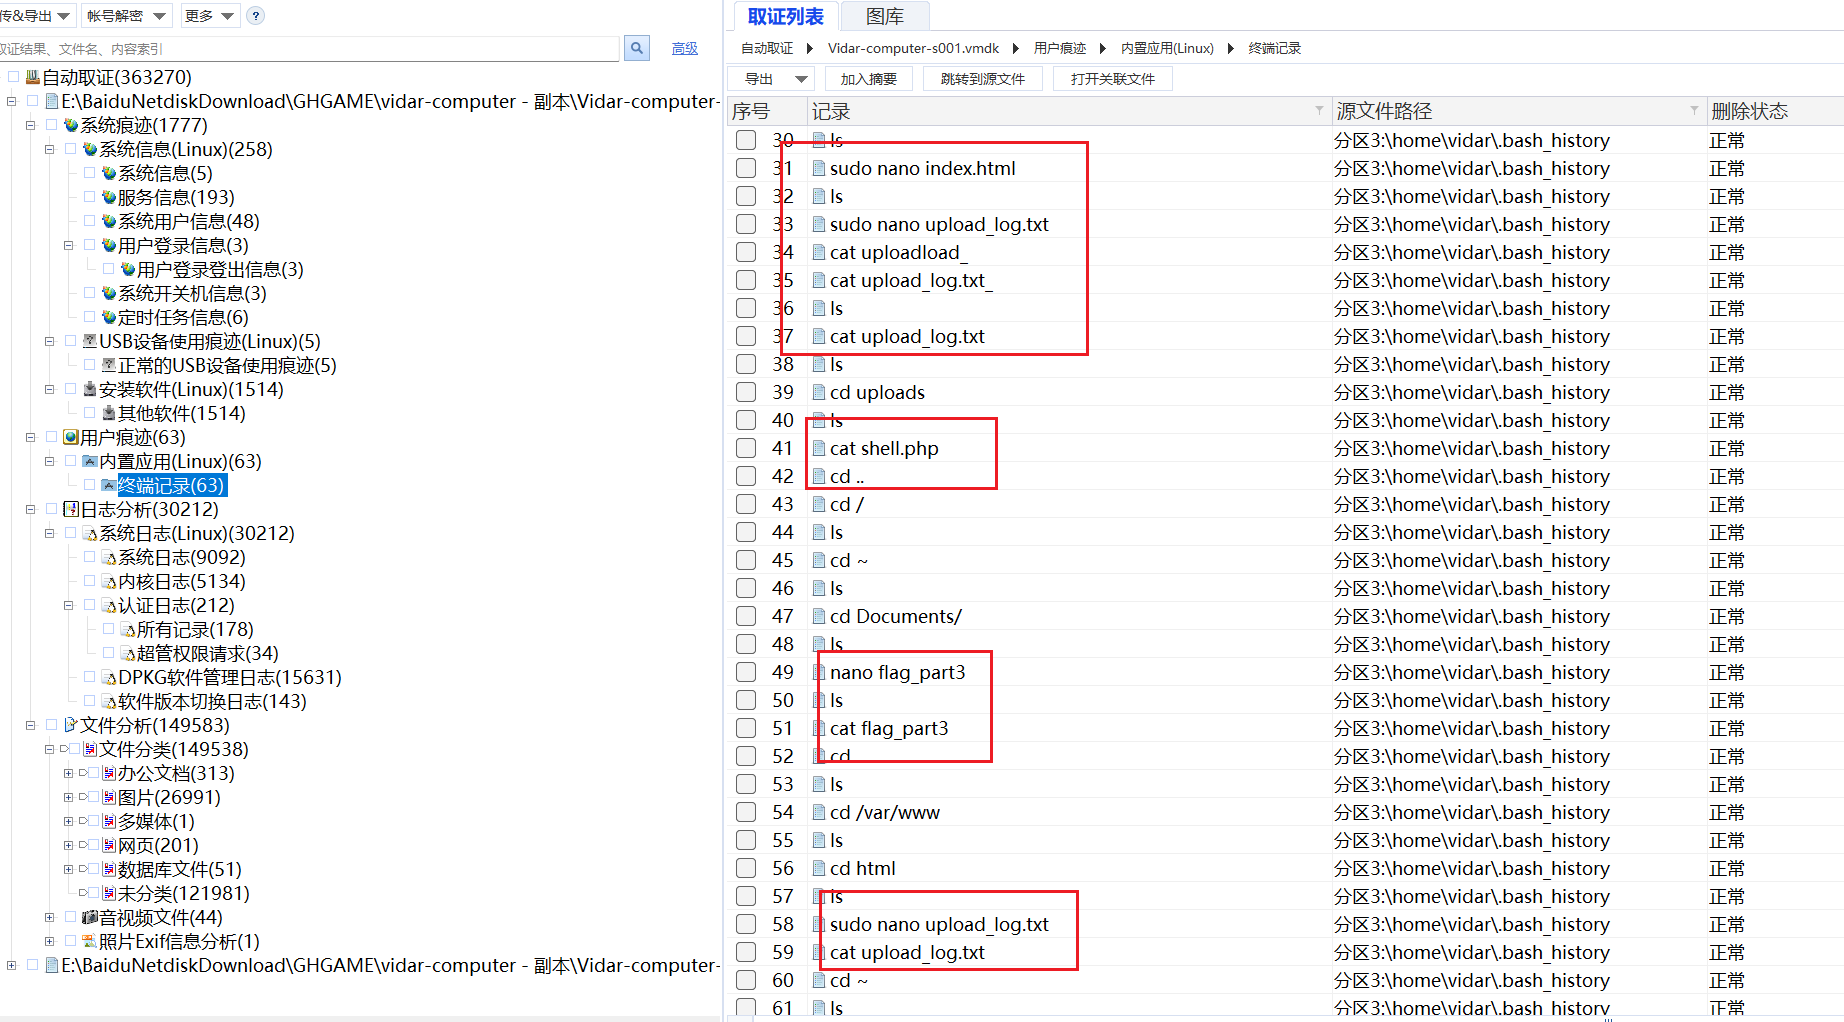Click the USB设备使用痕迹(Linux)(5) icon
The width and height of the screenshot is (1844, 1022).
point(90,341)
